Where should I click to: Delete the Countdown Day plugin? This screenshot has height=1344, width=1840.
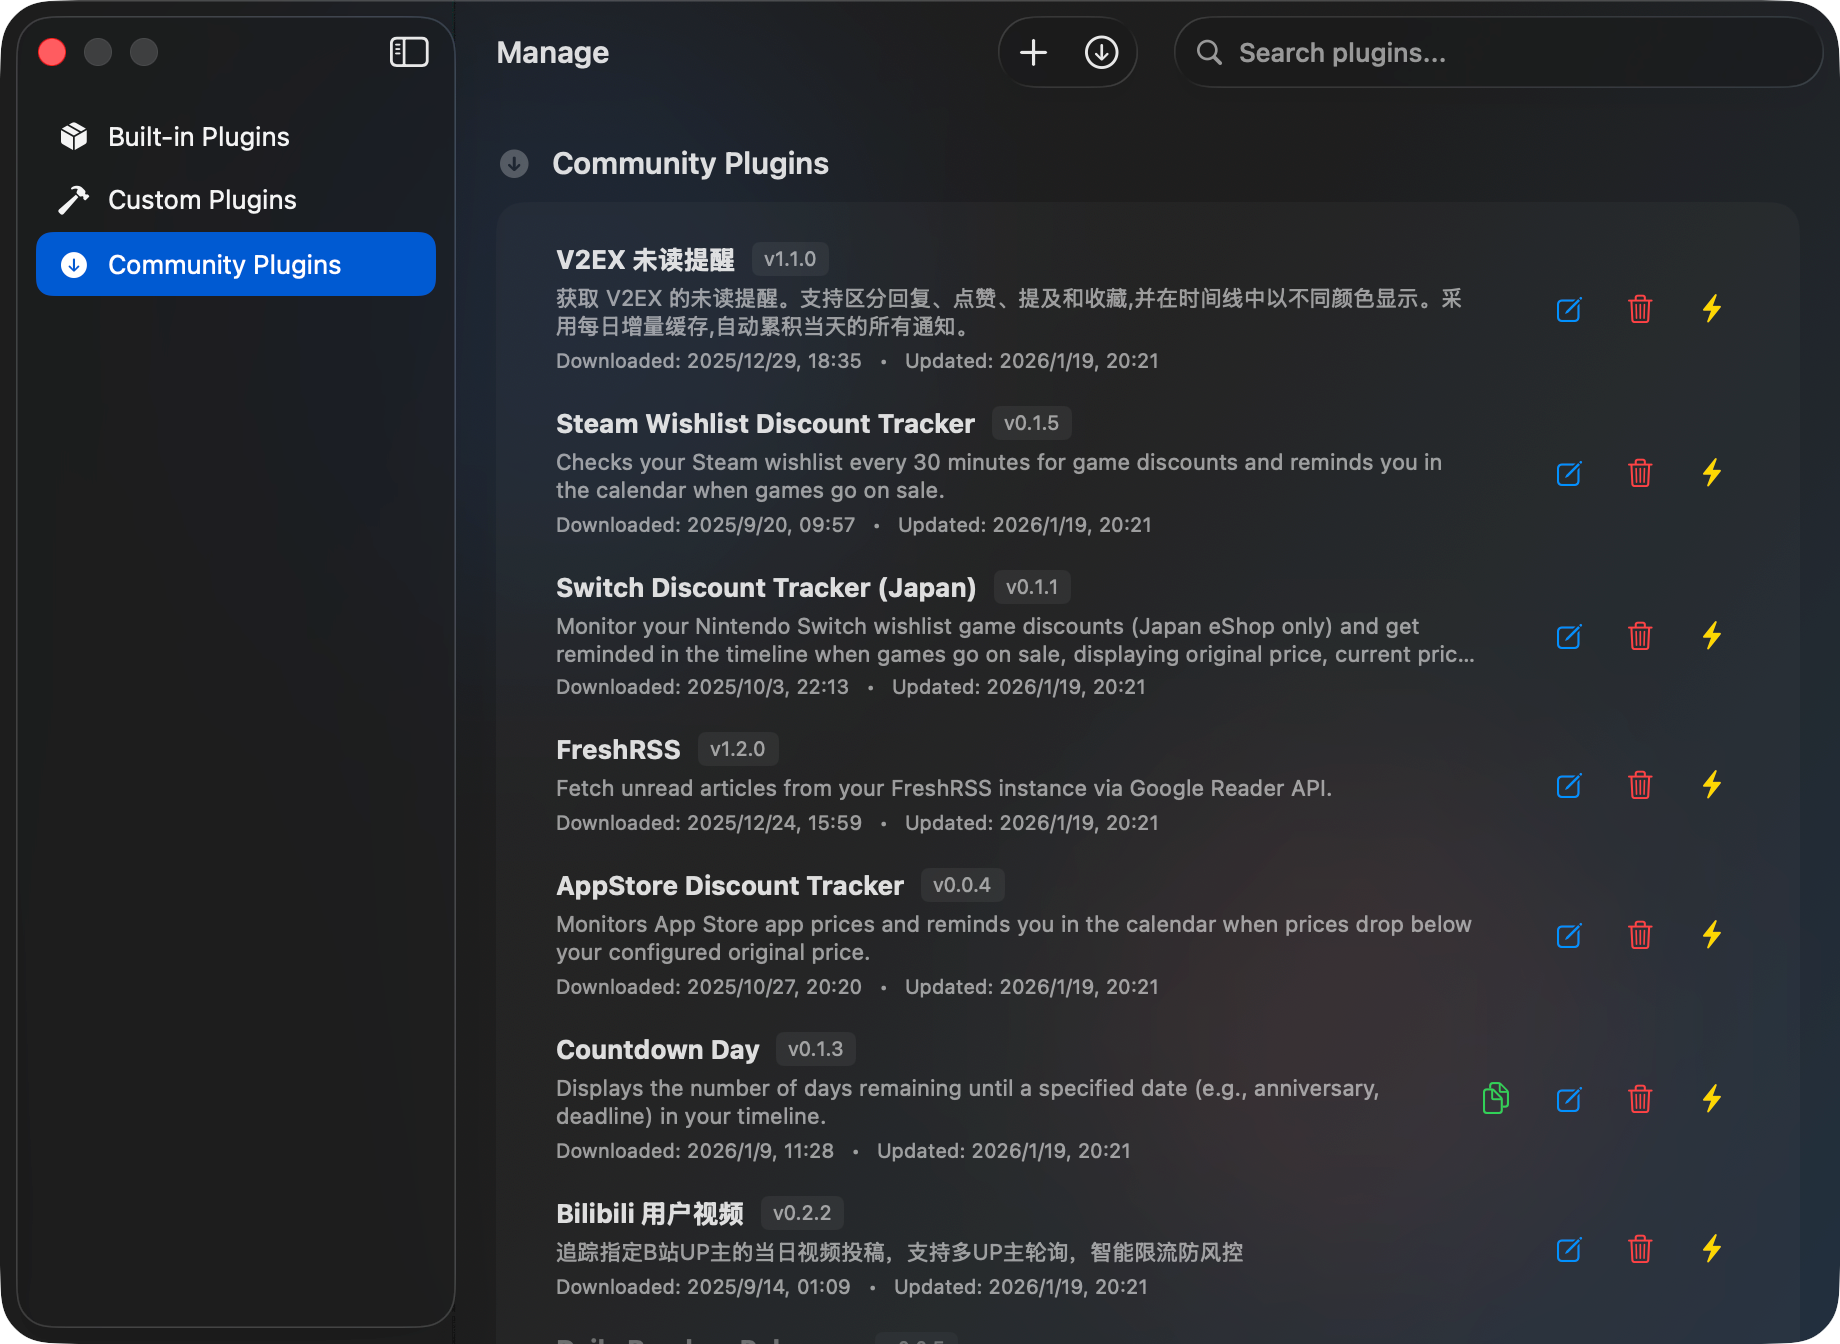(x=1640, y=1099)
